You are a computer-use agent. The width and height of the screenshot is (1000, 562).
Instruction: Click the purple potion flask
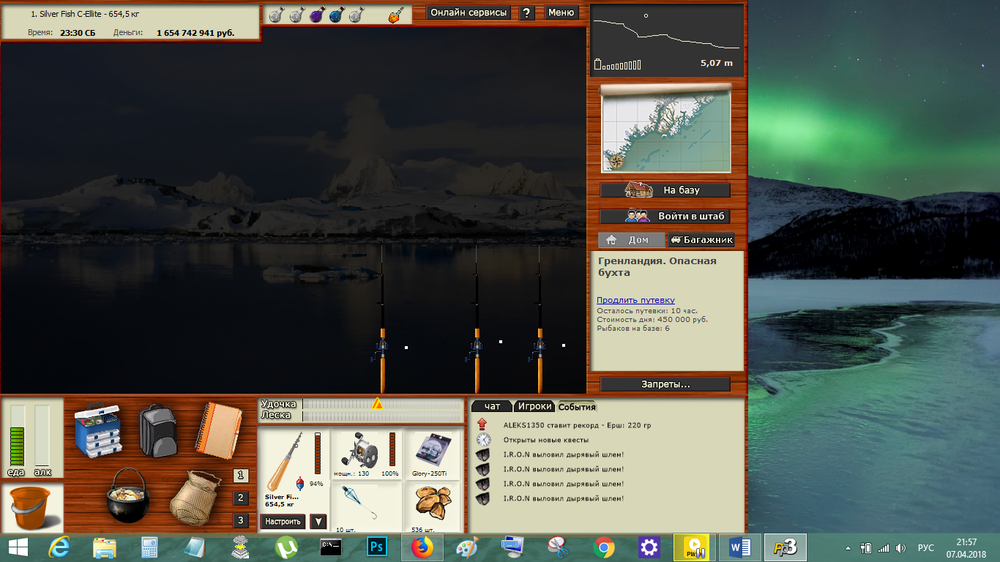coord(317,15)
